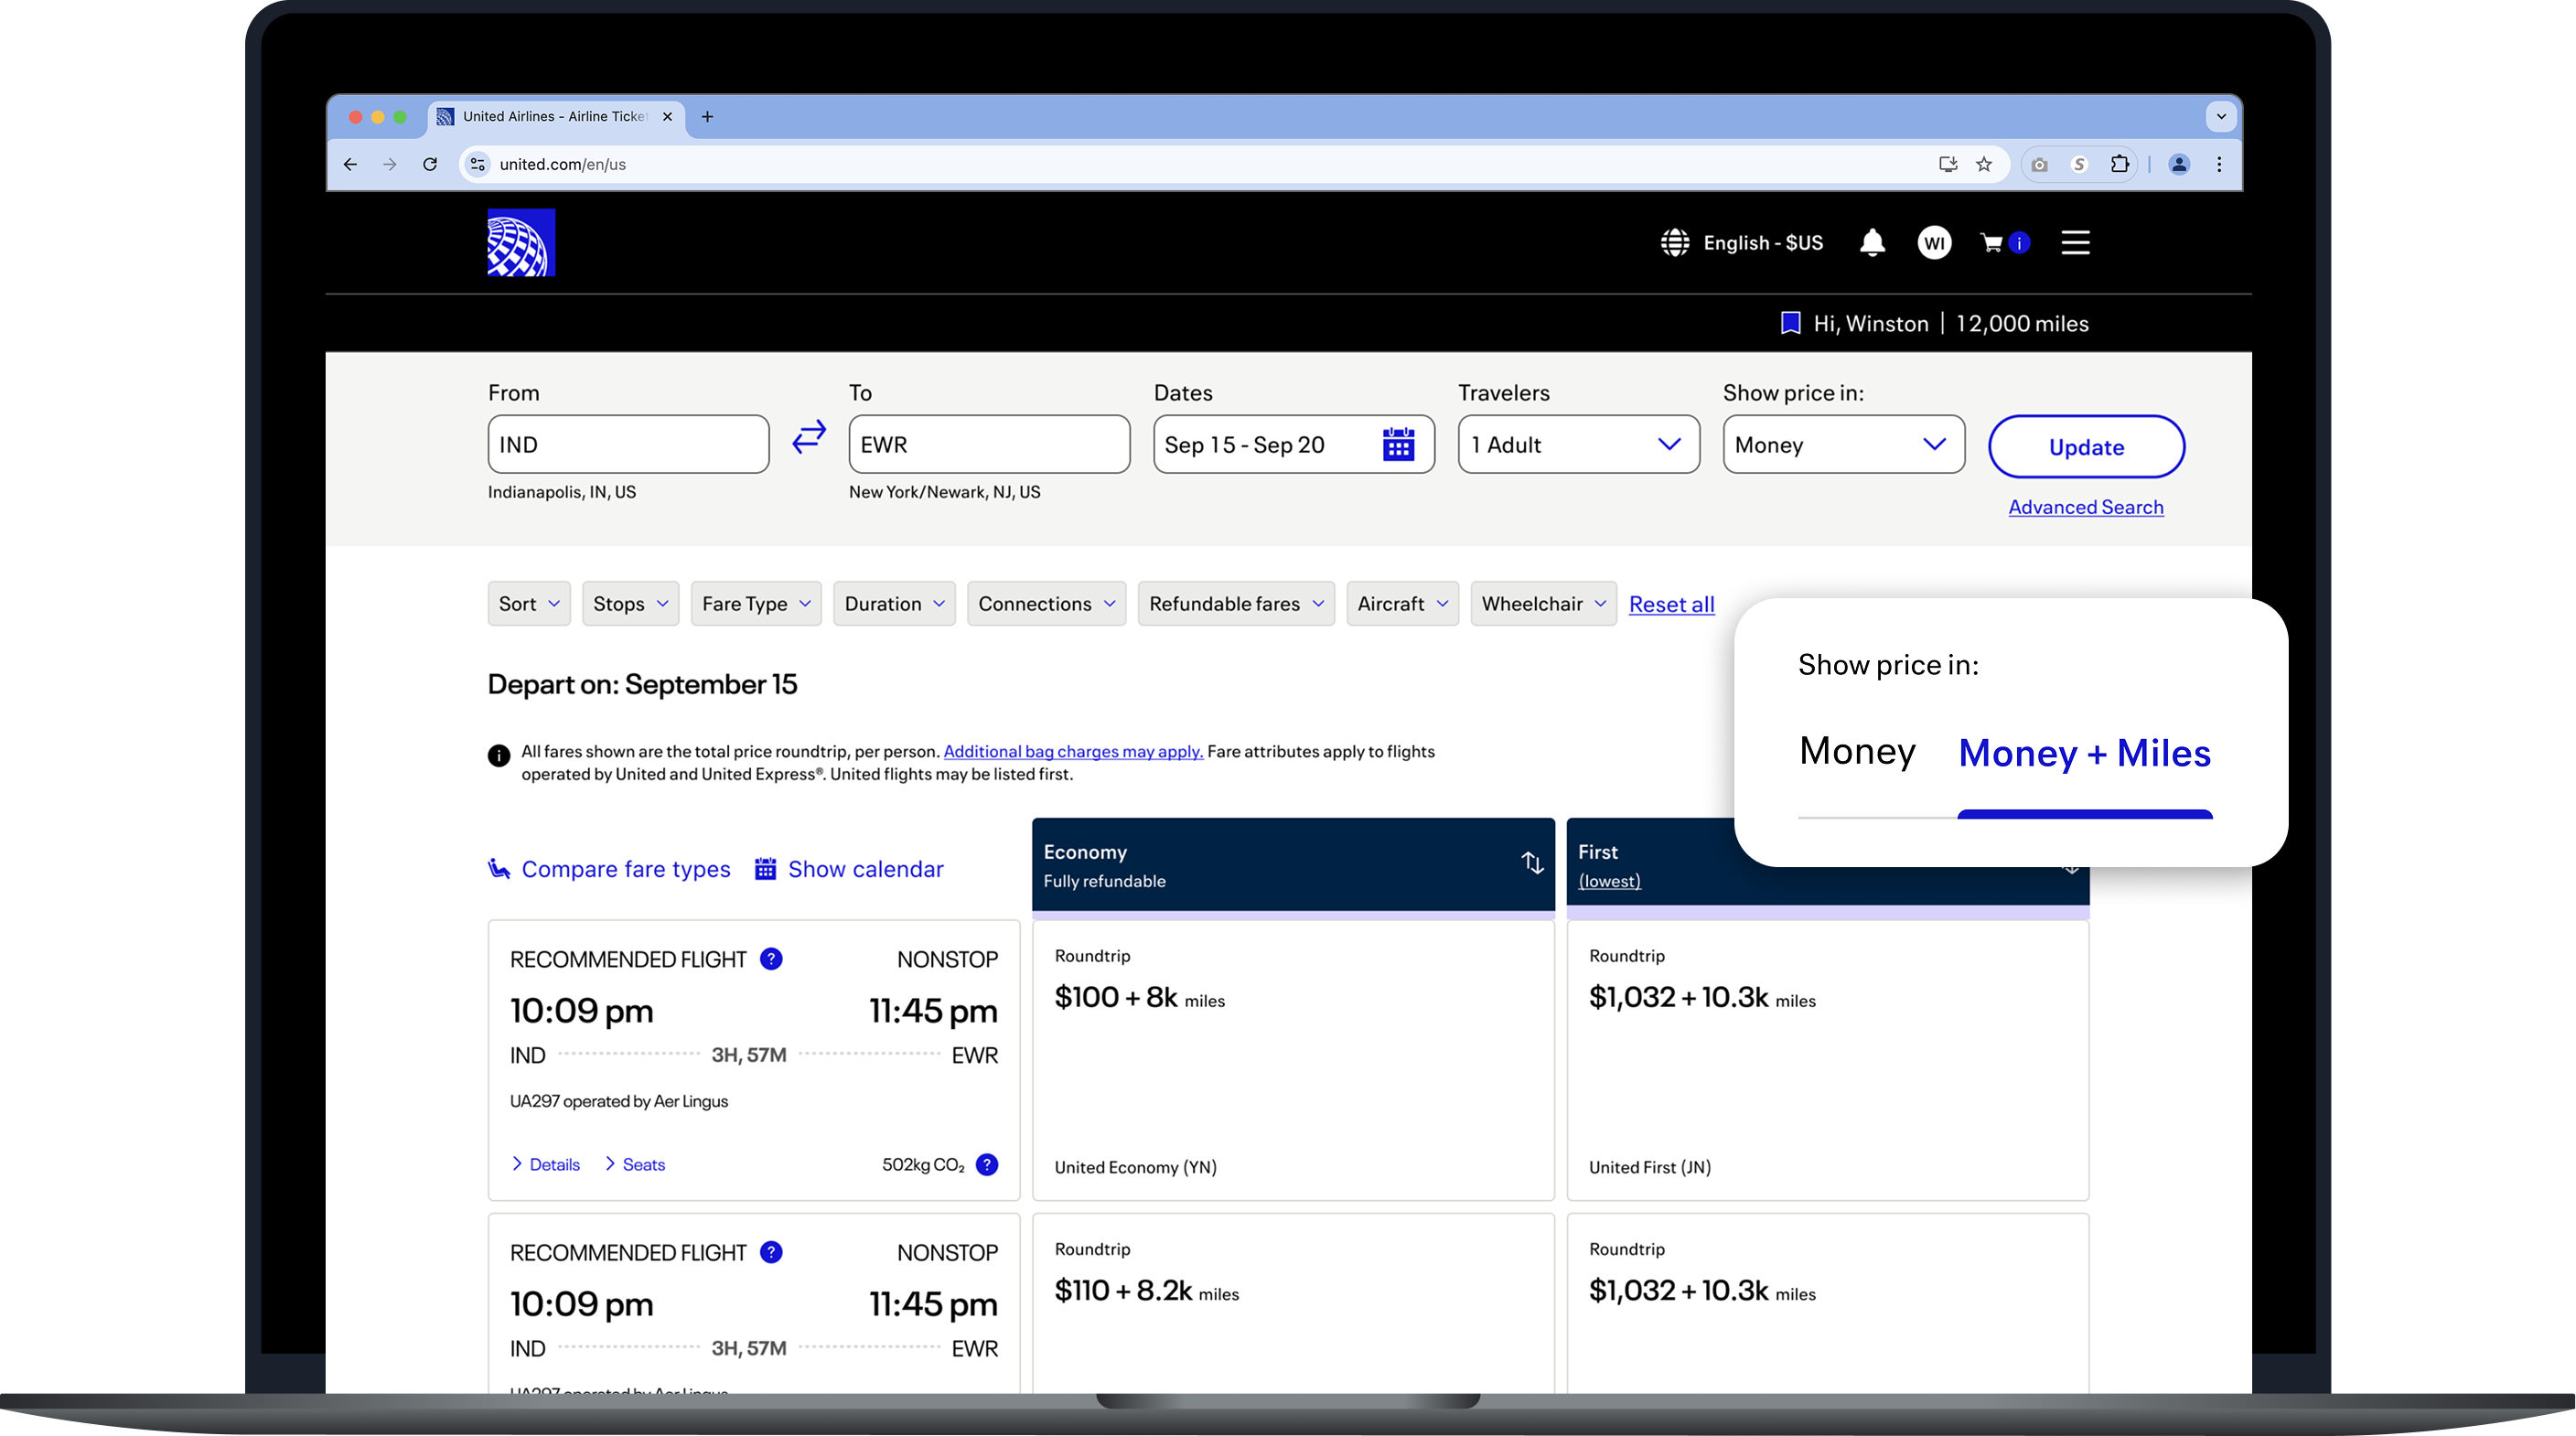The width and height of the screenshot is (2576, 1436).
Task: Click the Update search button
Action: [x=2086, y=446]
